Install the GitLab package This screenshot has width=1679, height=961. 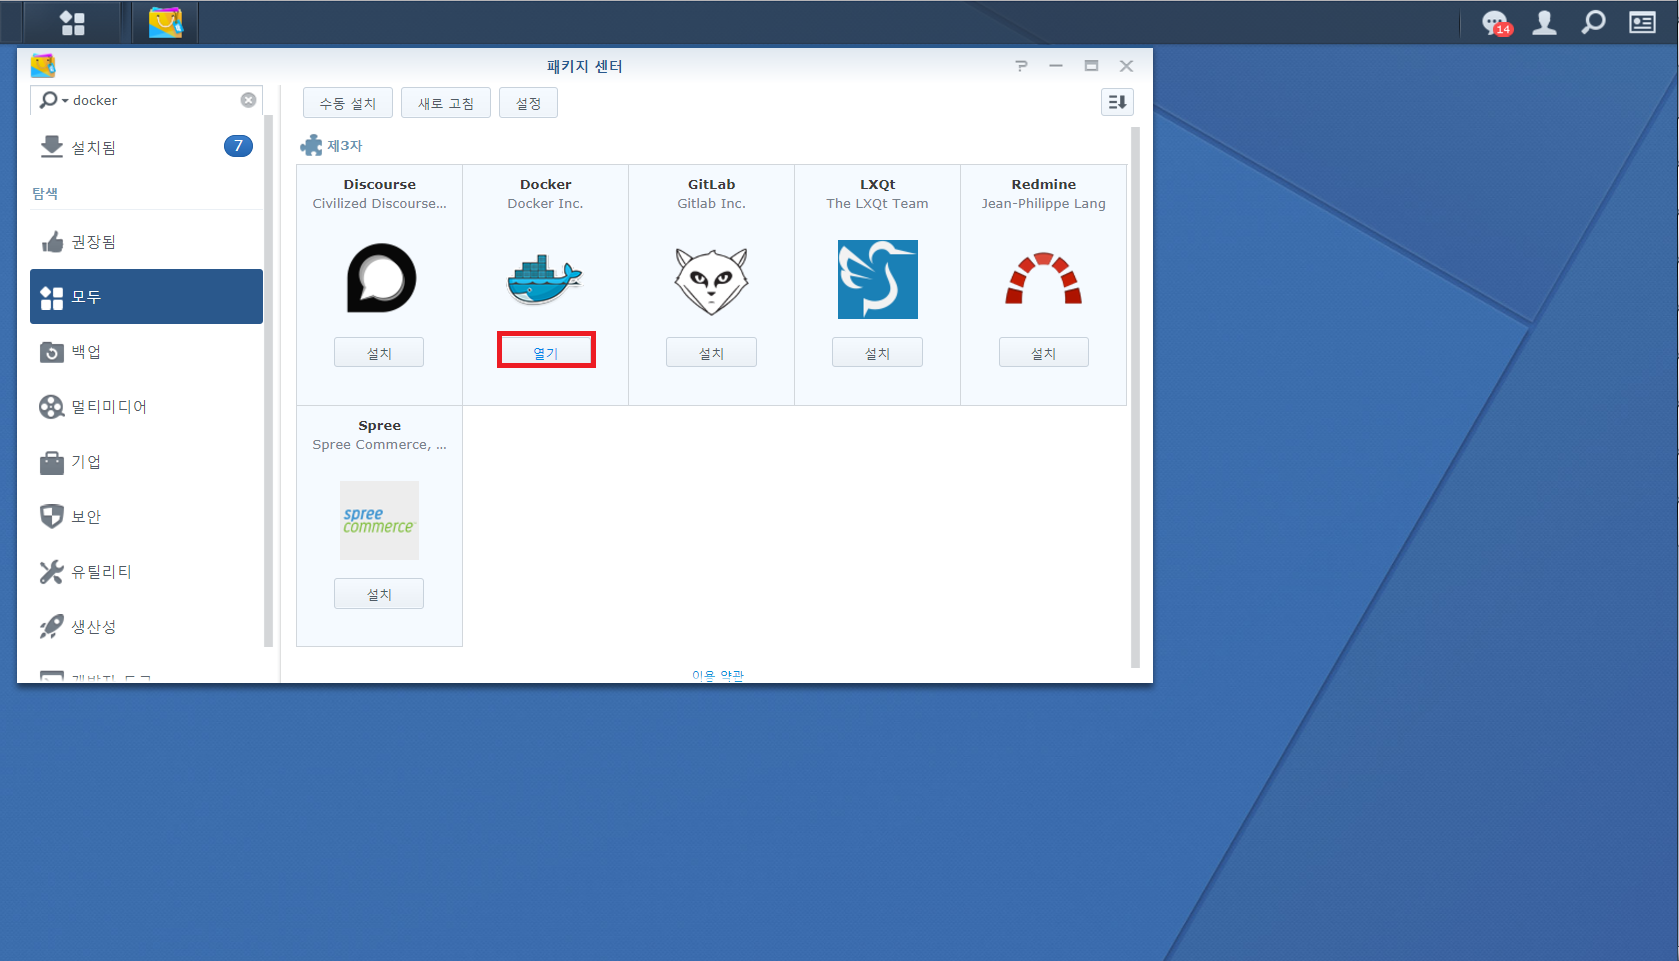tap(711, 353)
